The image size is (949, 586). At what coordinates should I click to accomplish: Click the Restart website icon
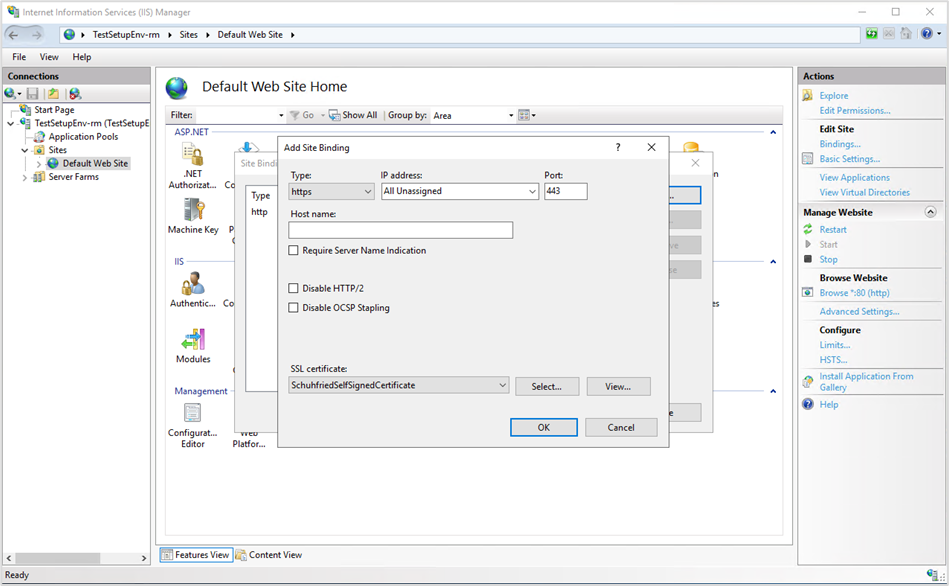808,229
